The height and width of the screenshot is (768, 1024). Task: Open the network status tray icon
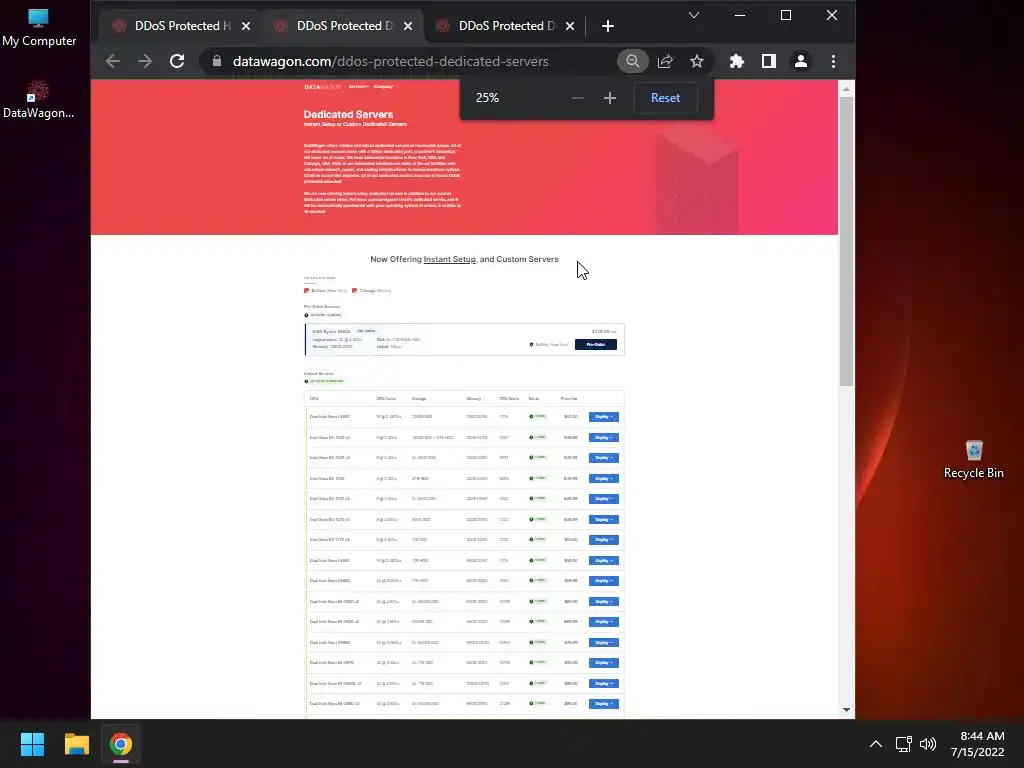[904, 744]
